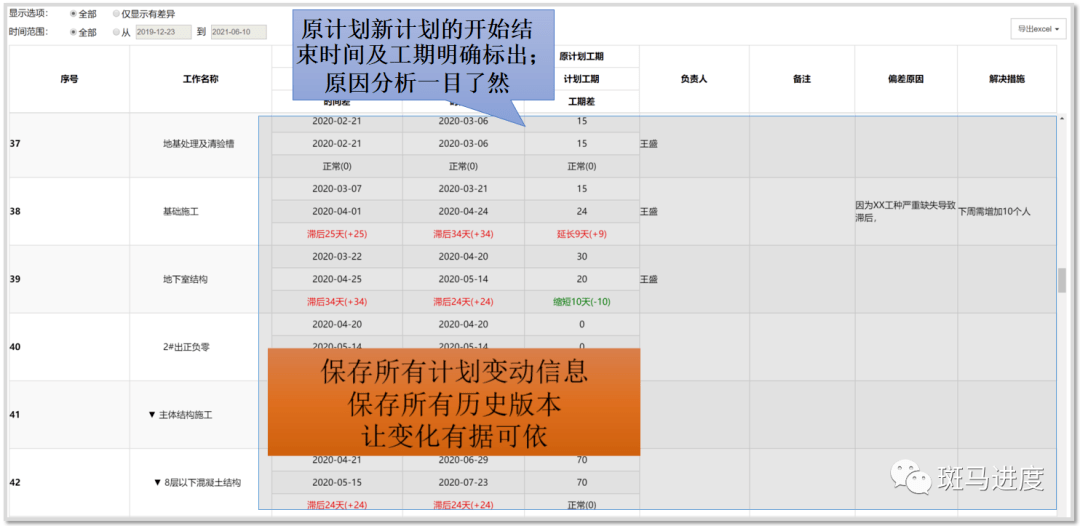This screenshot has height=526, width=1080.
Task: Click the task name 地基处理及清验槽
Action: pos(200,144)
